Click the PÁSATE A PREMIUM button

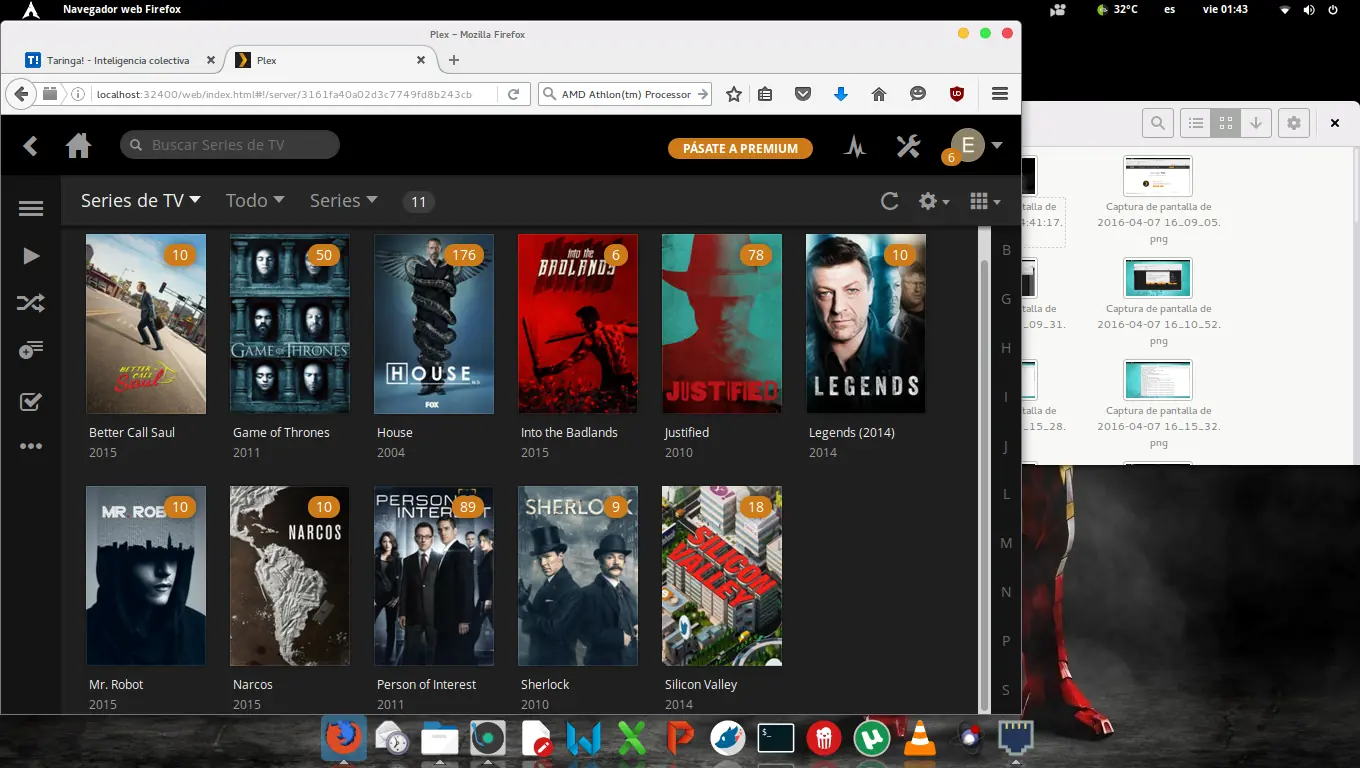click(x=740, y=148)
